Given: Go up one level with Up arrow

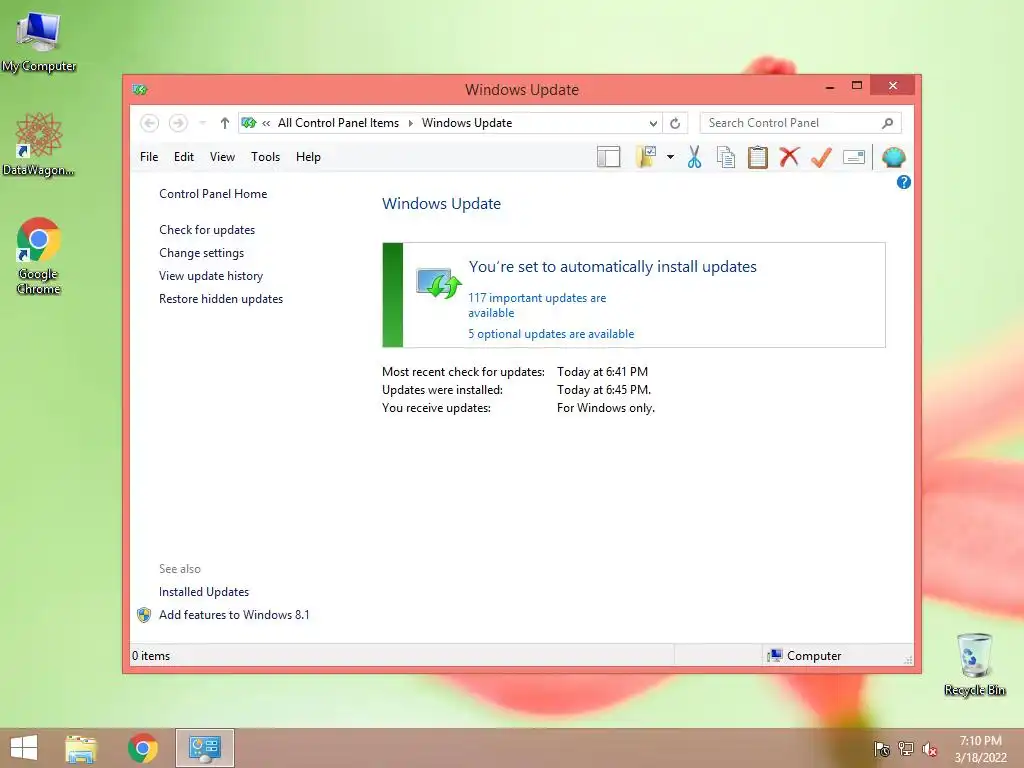Looking at the screenshot, I should point(225,123).
